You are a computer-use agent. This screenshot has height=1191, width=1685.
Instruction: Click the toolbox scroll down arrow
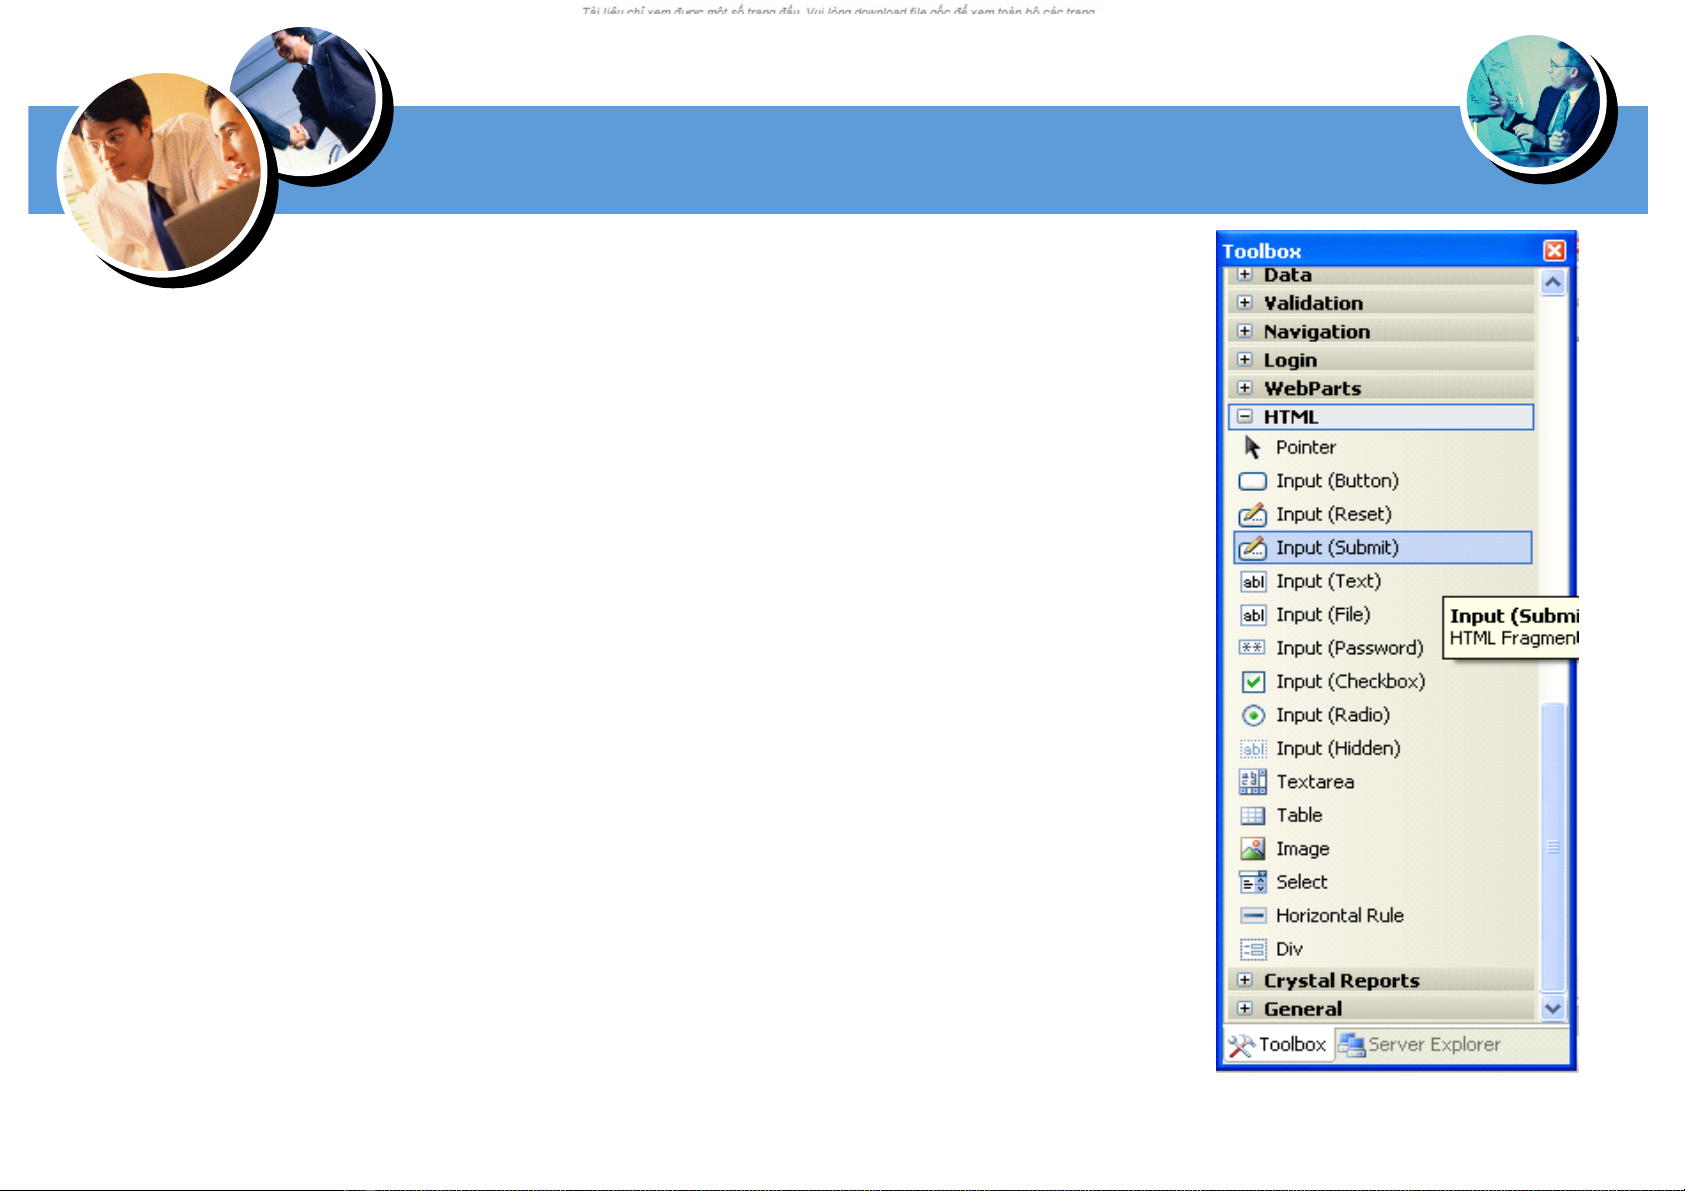click(1552, 1009)
